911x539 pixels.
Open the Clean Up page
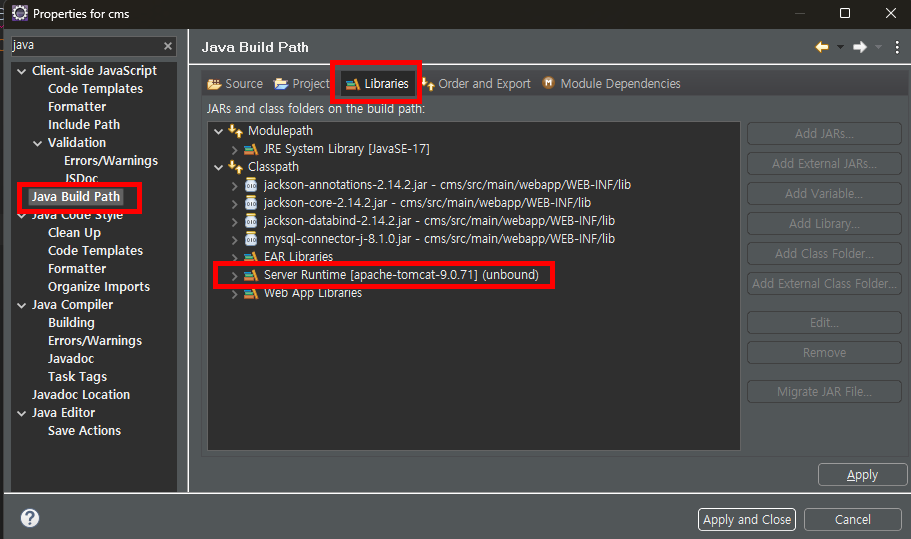[x=74, y=233]
